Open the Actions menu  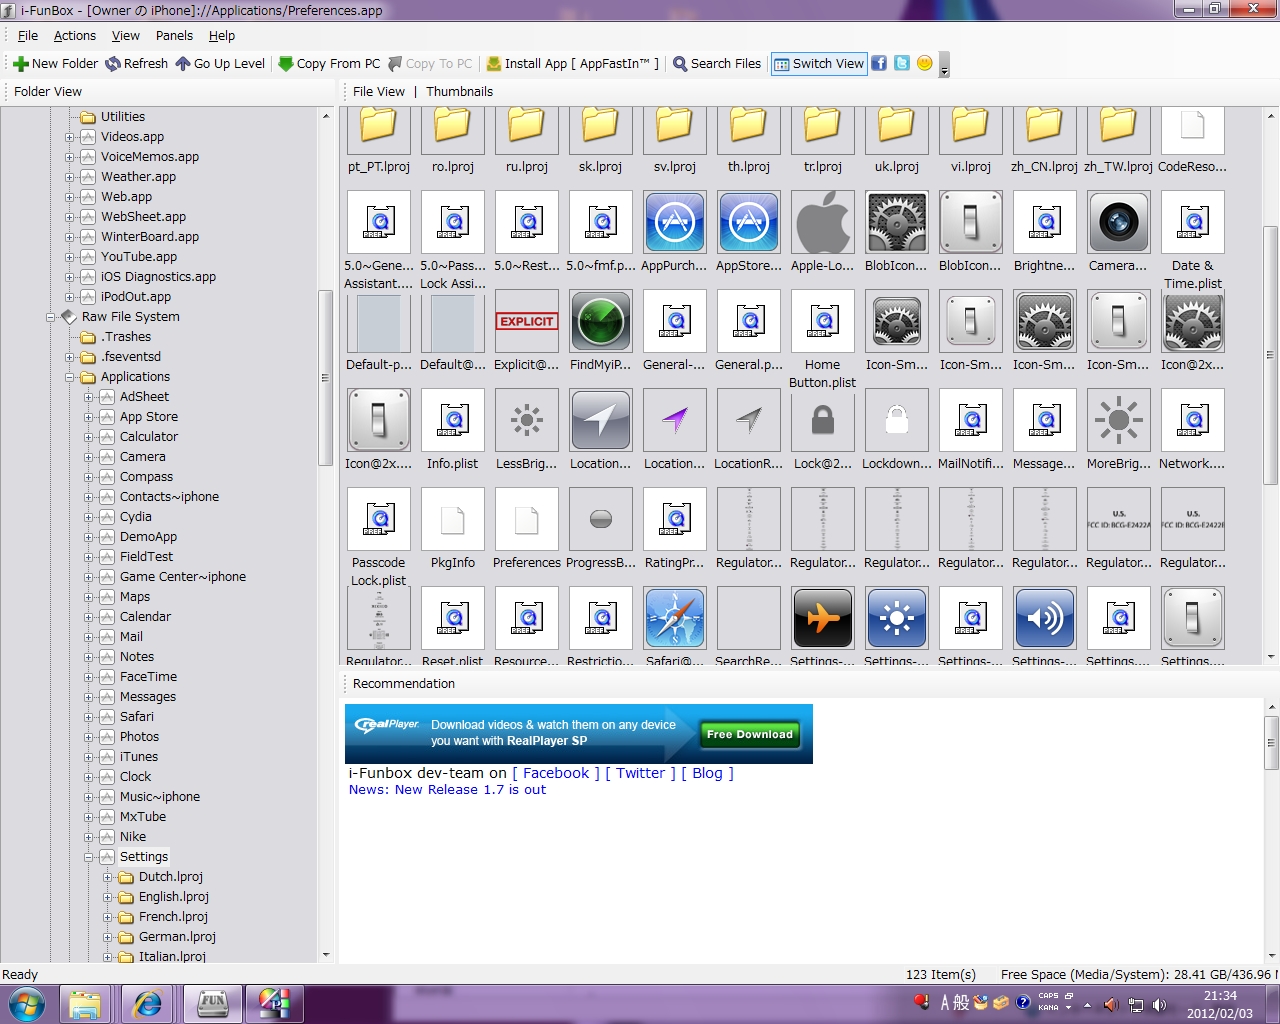click(x=75, y=35)
